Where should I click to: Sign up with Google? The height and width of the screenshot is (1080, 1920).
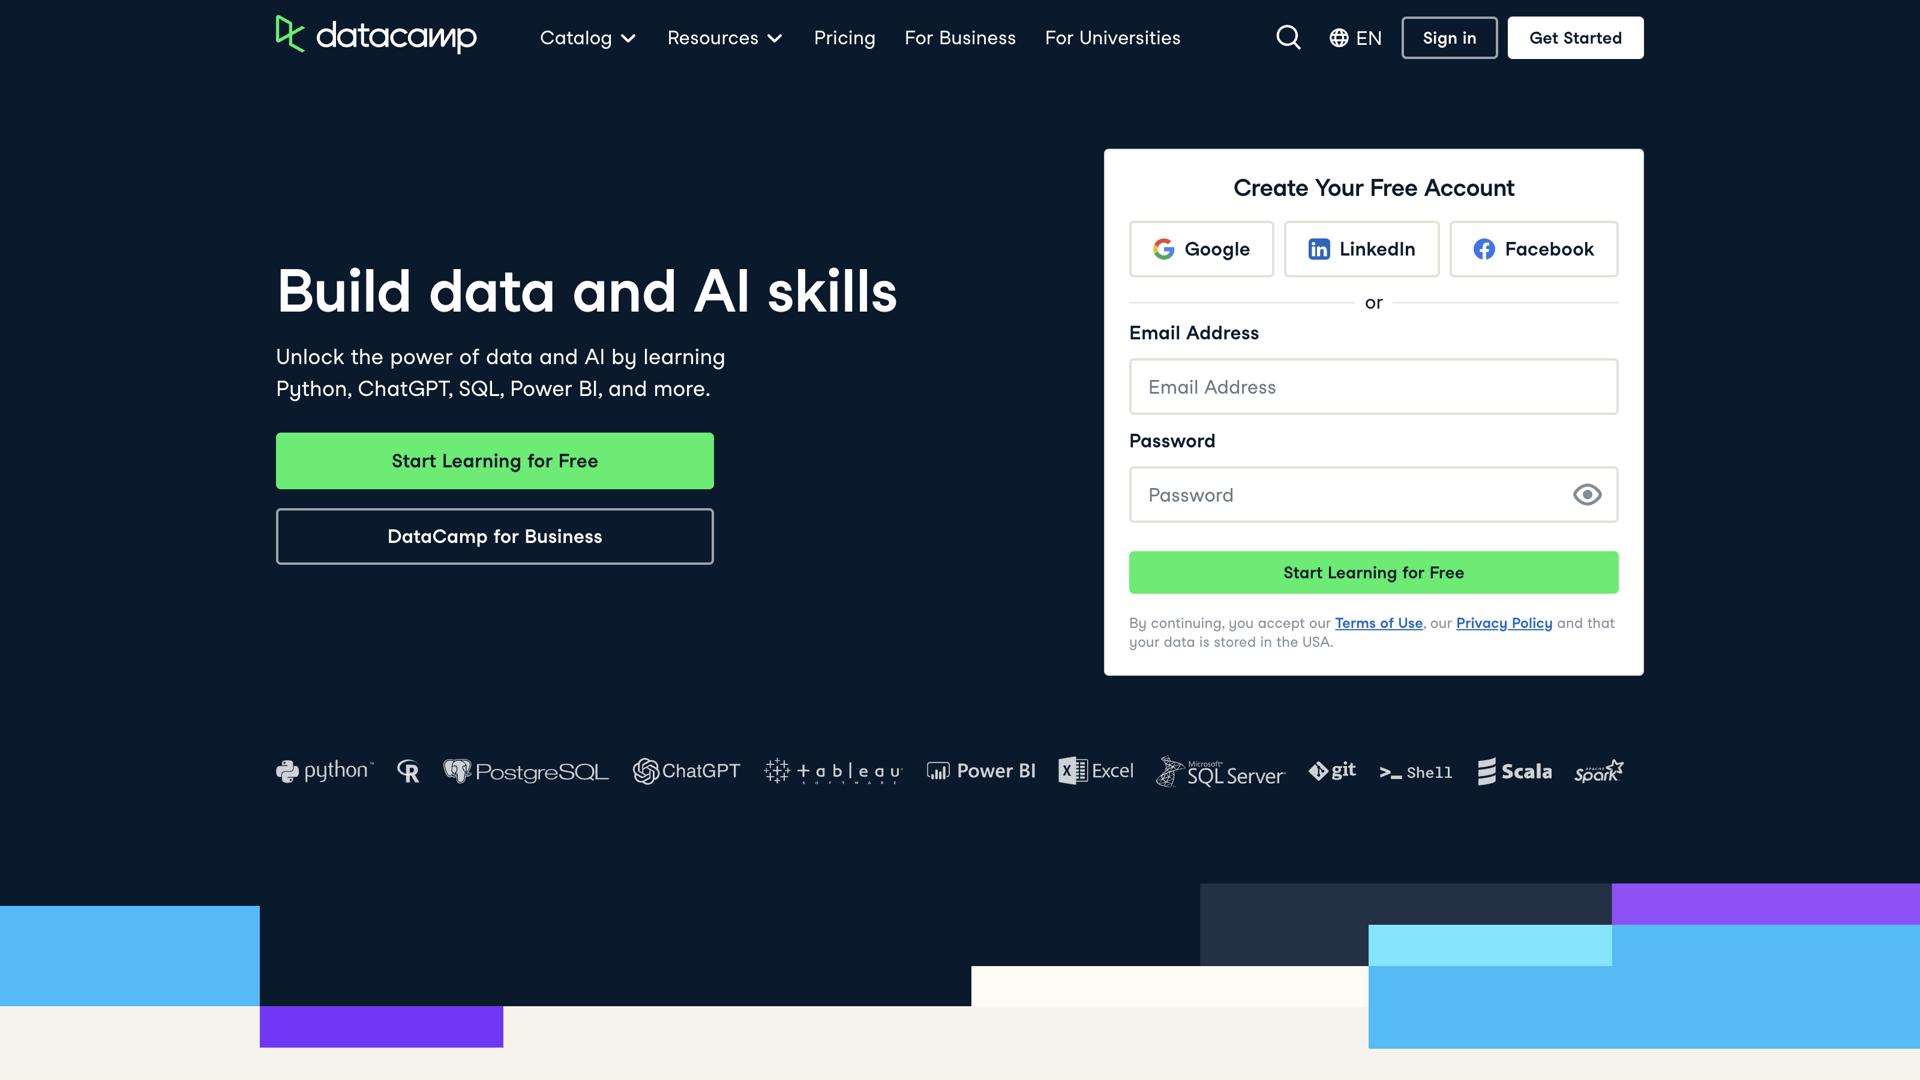coord(1201,249)
